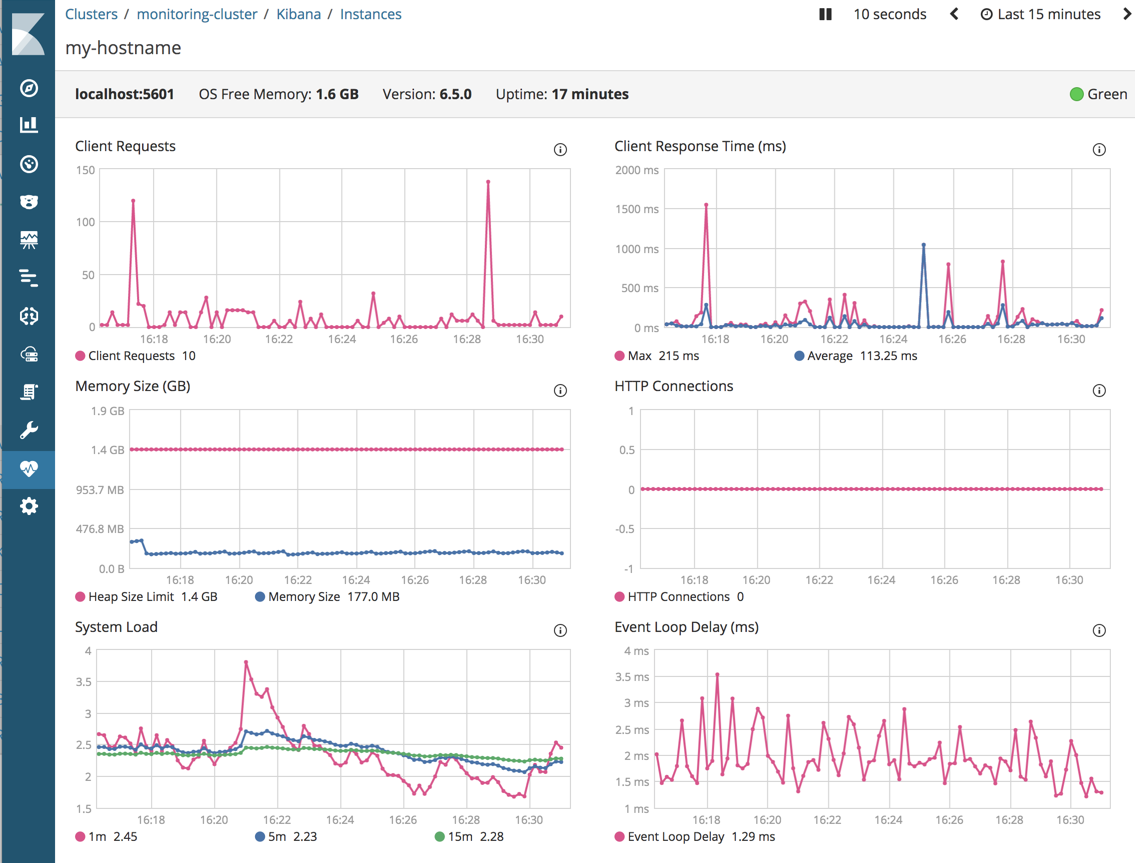Viewport: 1135px width, 863px height.
Task: Open the Management gear icon
Action: click(27, 506)
